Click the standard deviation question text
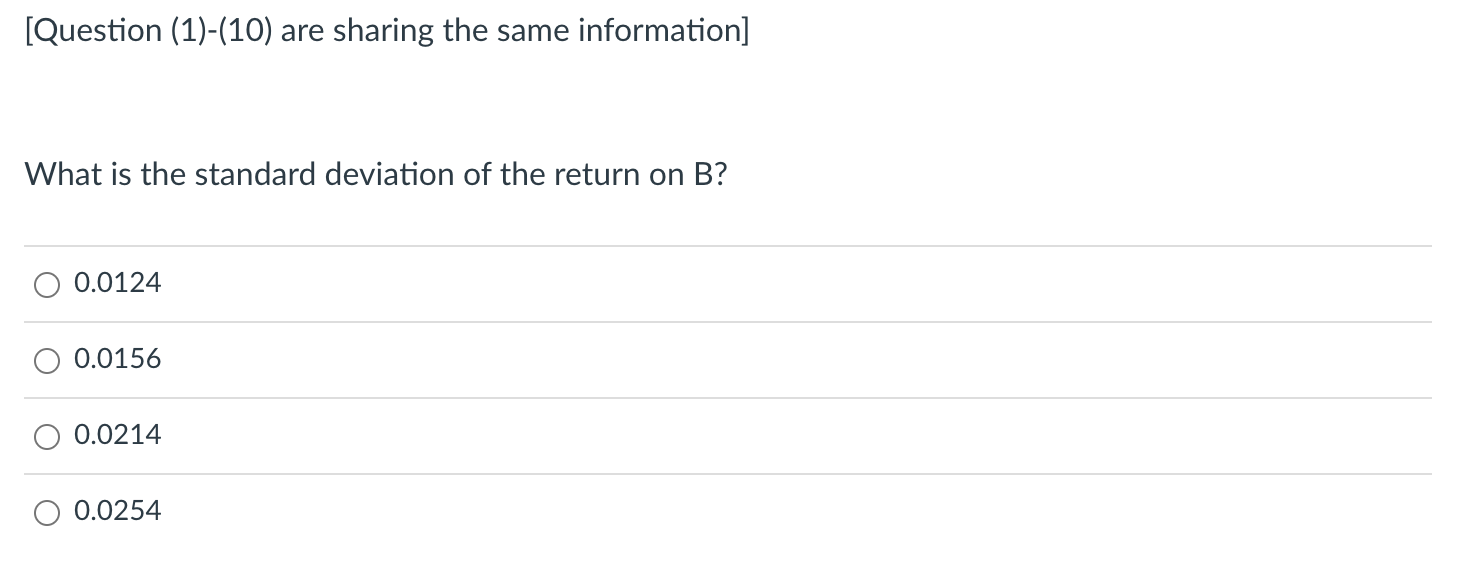The width and height of the screenshot is (1460, 564). click(x=376, y=175)
